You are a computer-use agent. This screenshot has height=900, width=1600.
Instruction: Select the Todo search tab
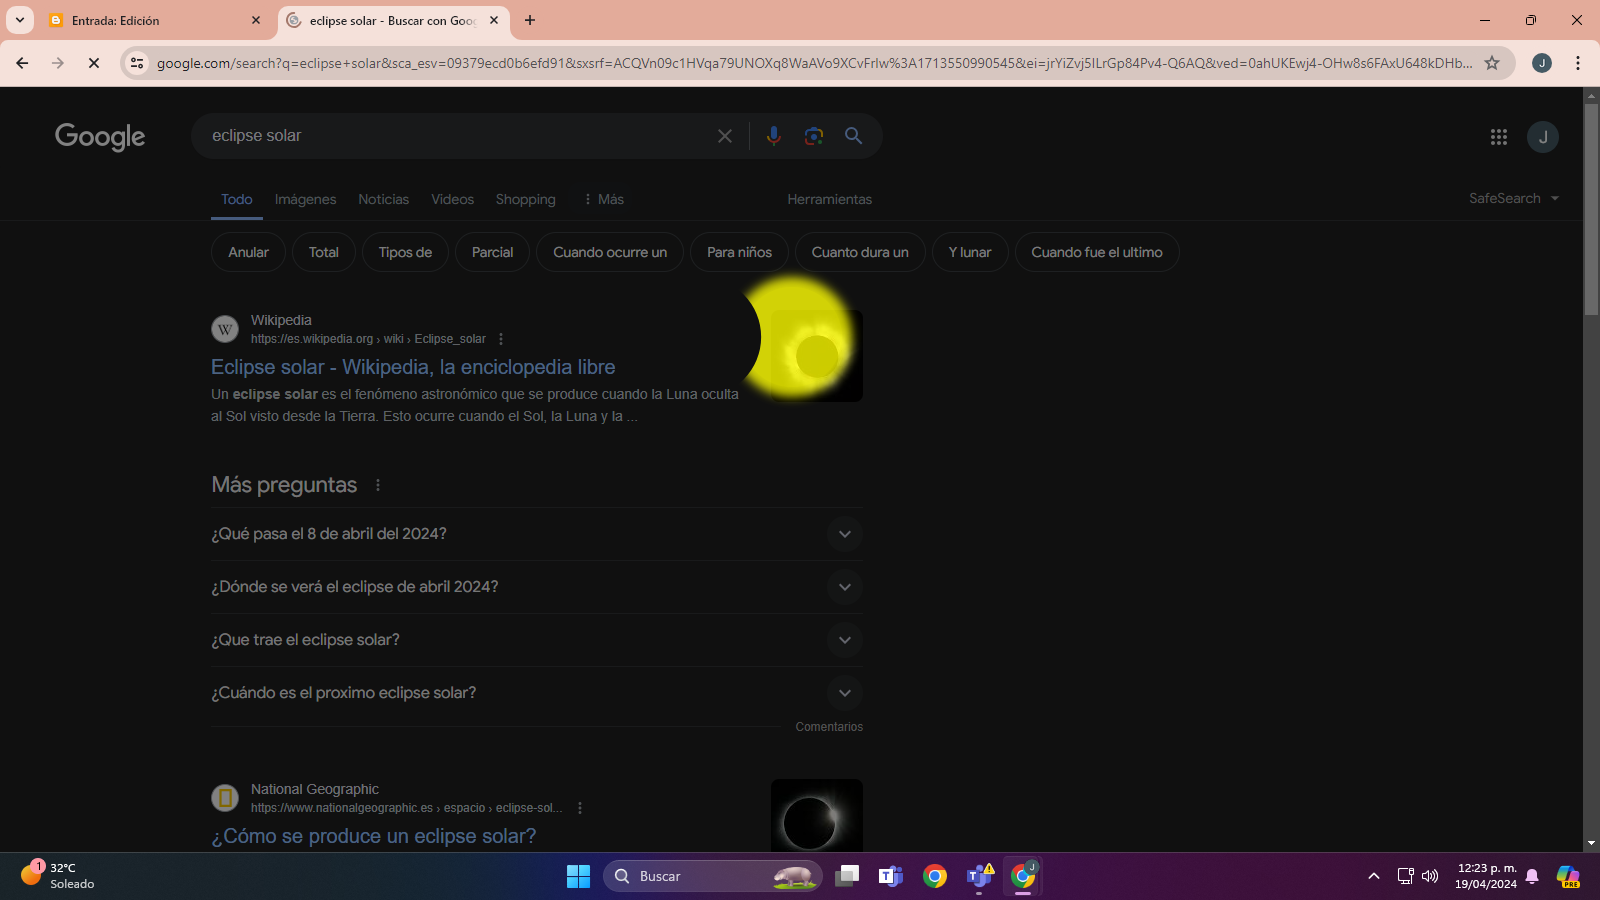tap(237, 199)
